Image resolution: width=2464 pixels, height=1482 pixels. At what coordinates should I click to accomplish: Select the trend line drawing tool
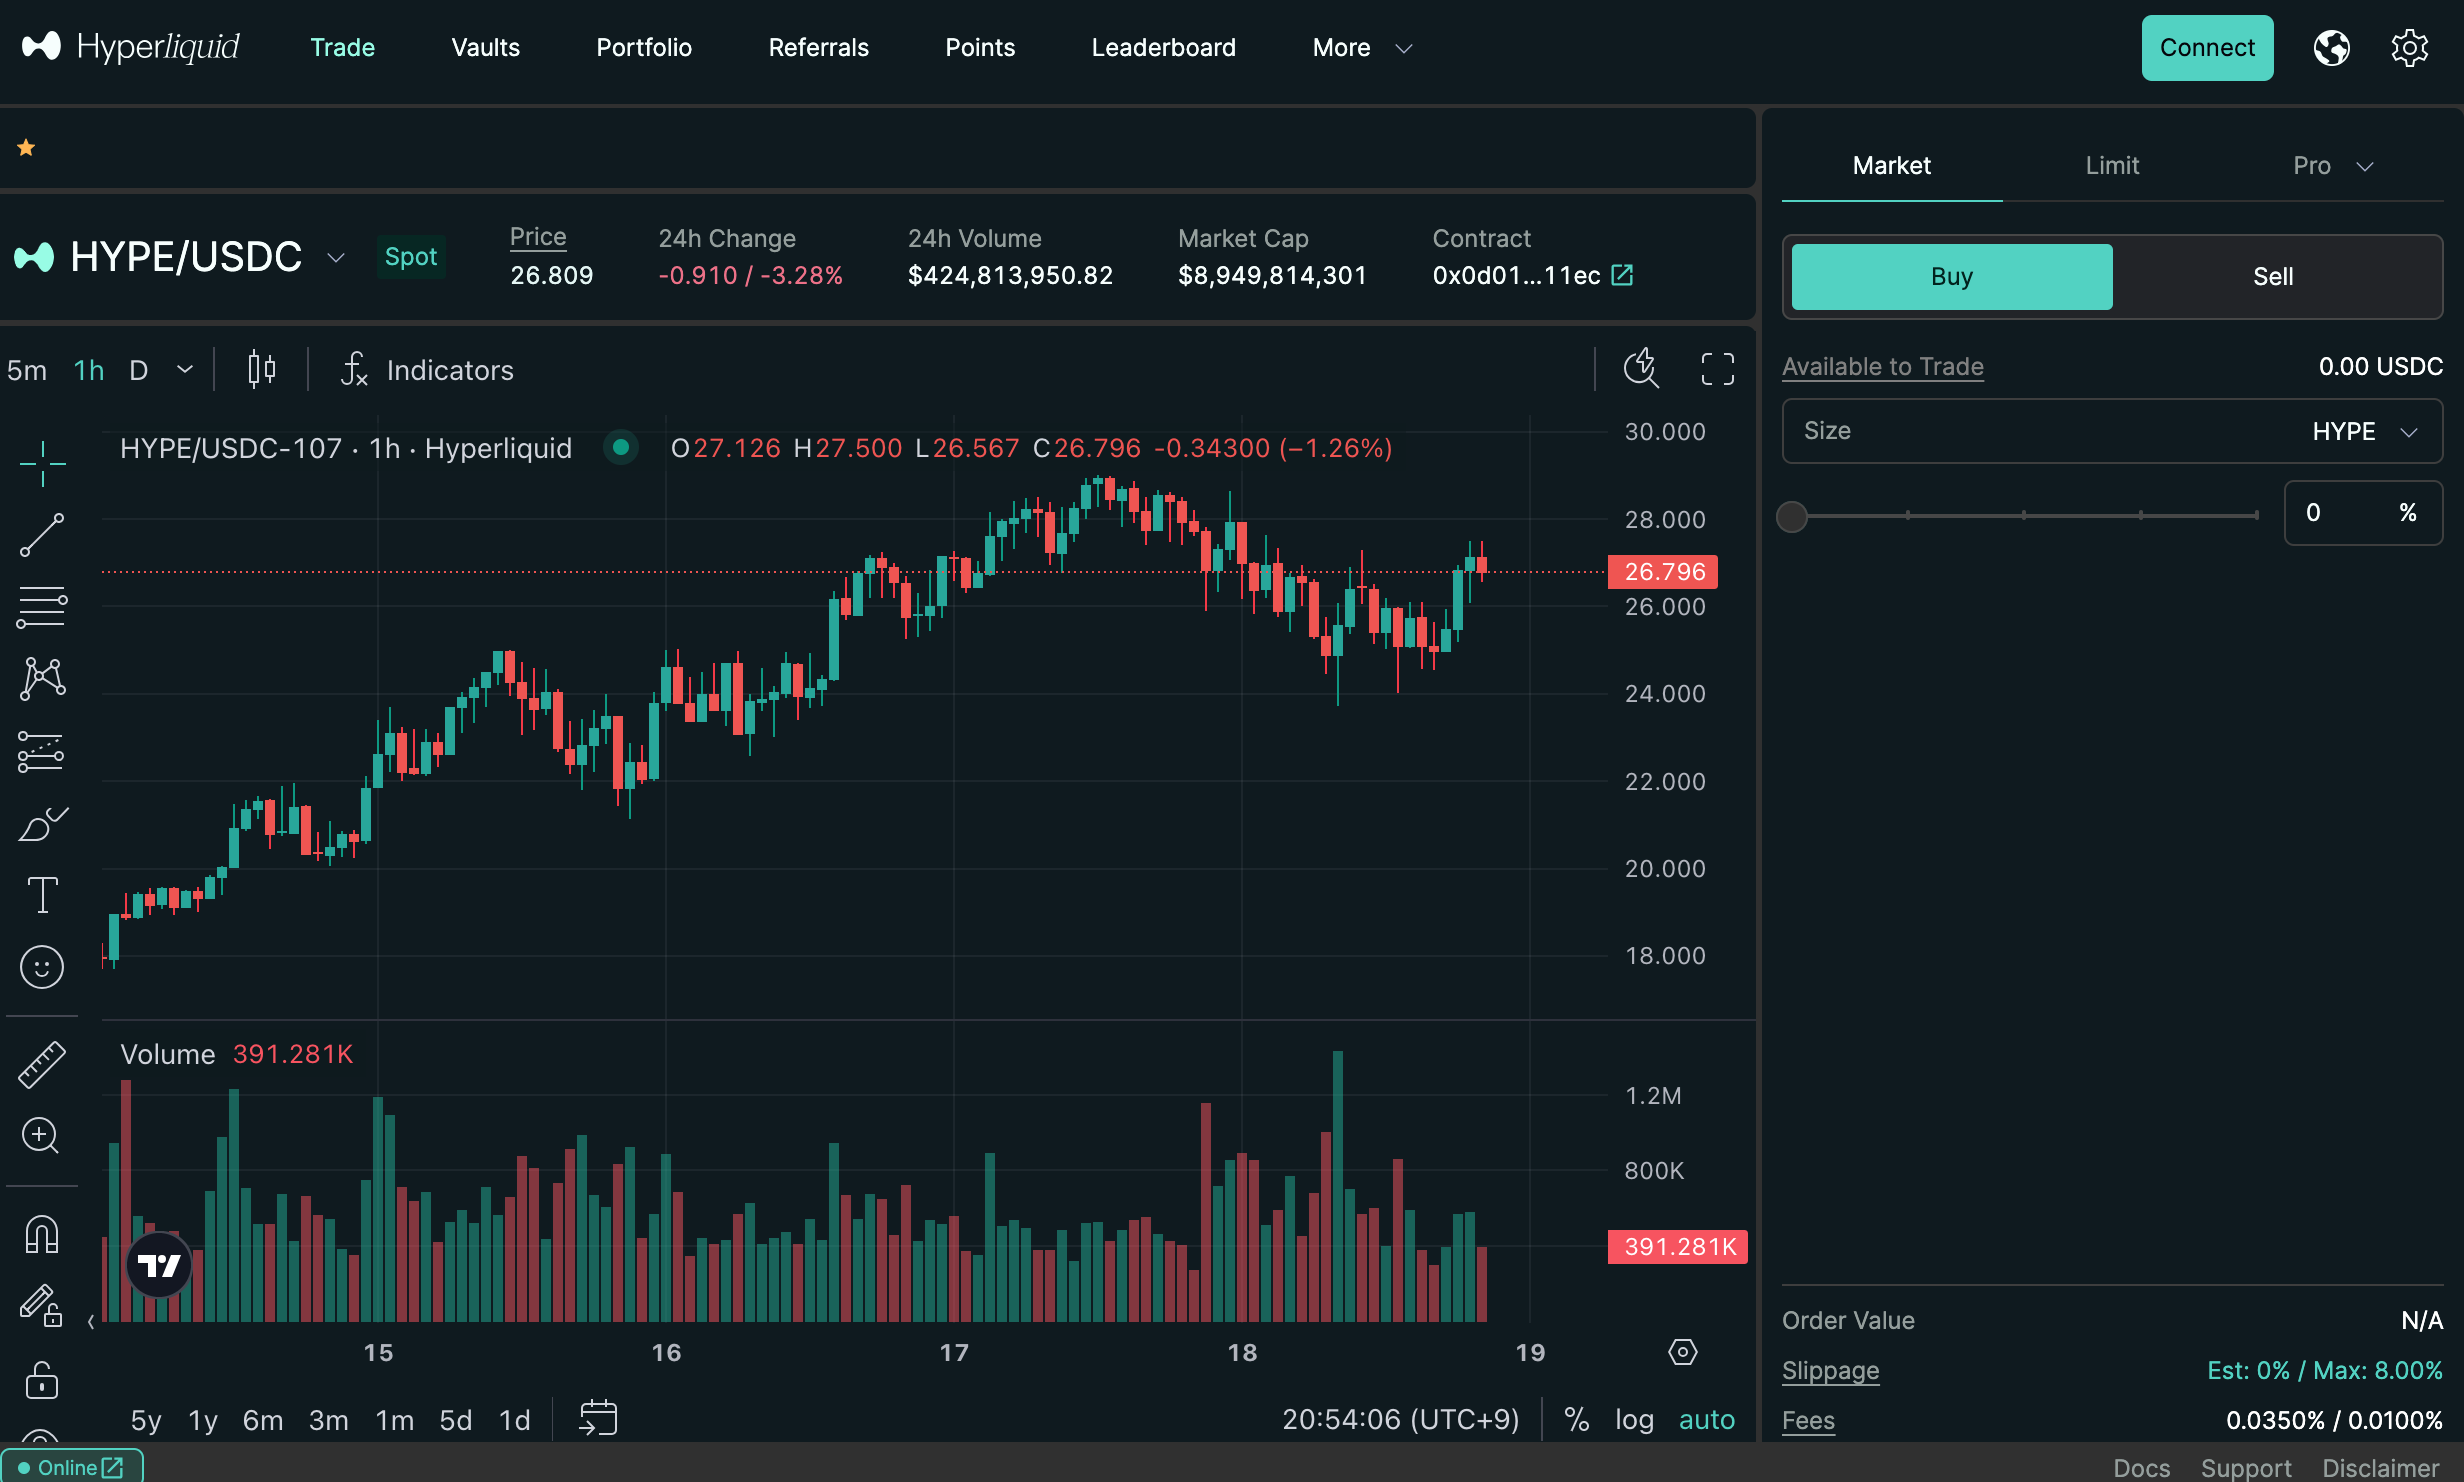(42, 534)
